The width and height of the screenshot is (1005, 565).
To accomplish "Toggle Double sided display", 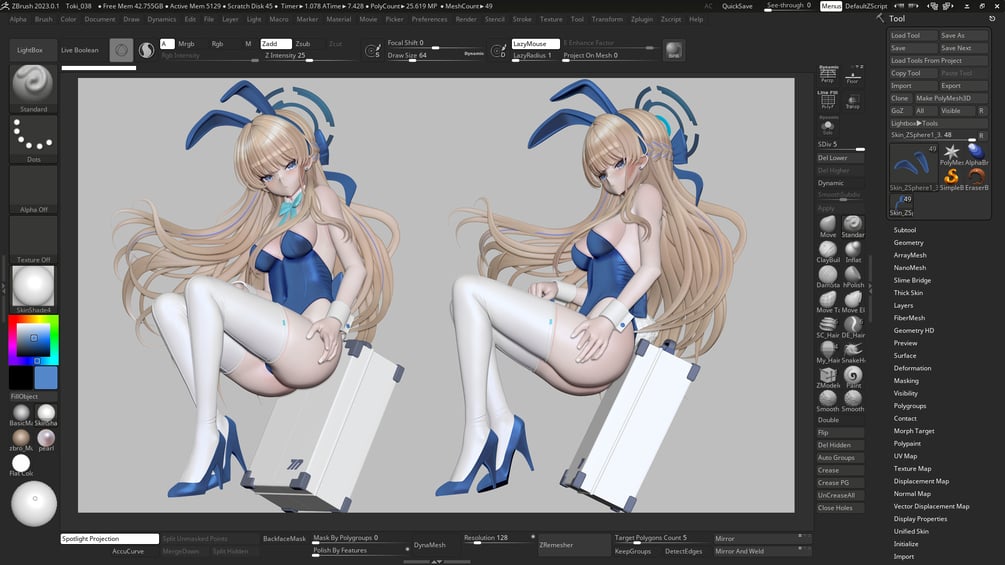I will pyautogui.click(x=840, y=420).
